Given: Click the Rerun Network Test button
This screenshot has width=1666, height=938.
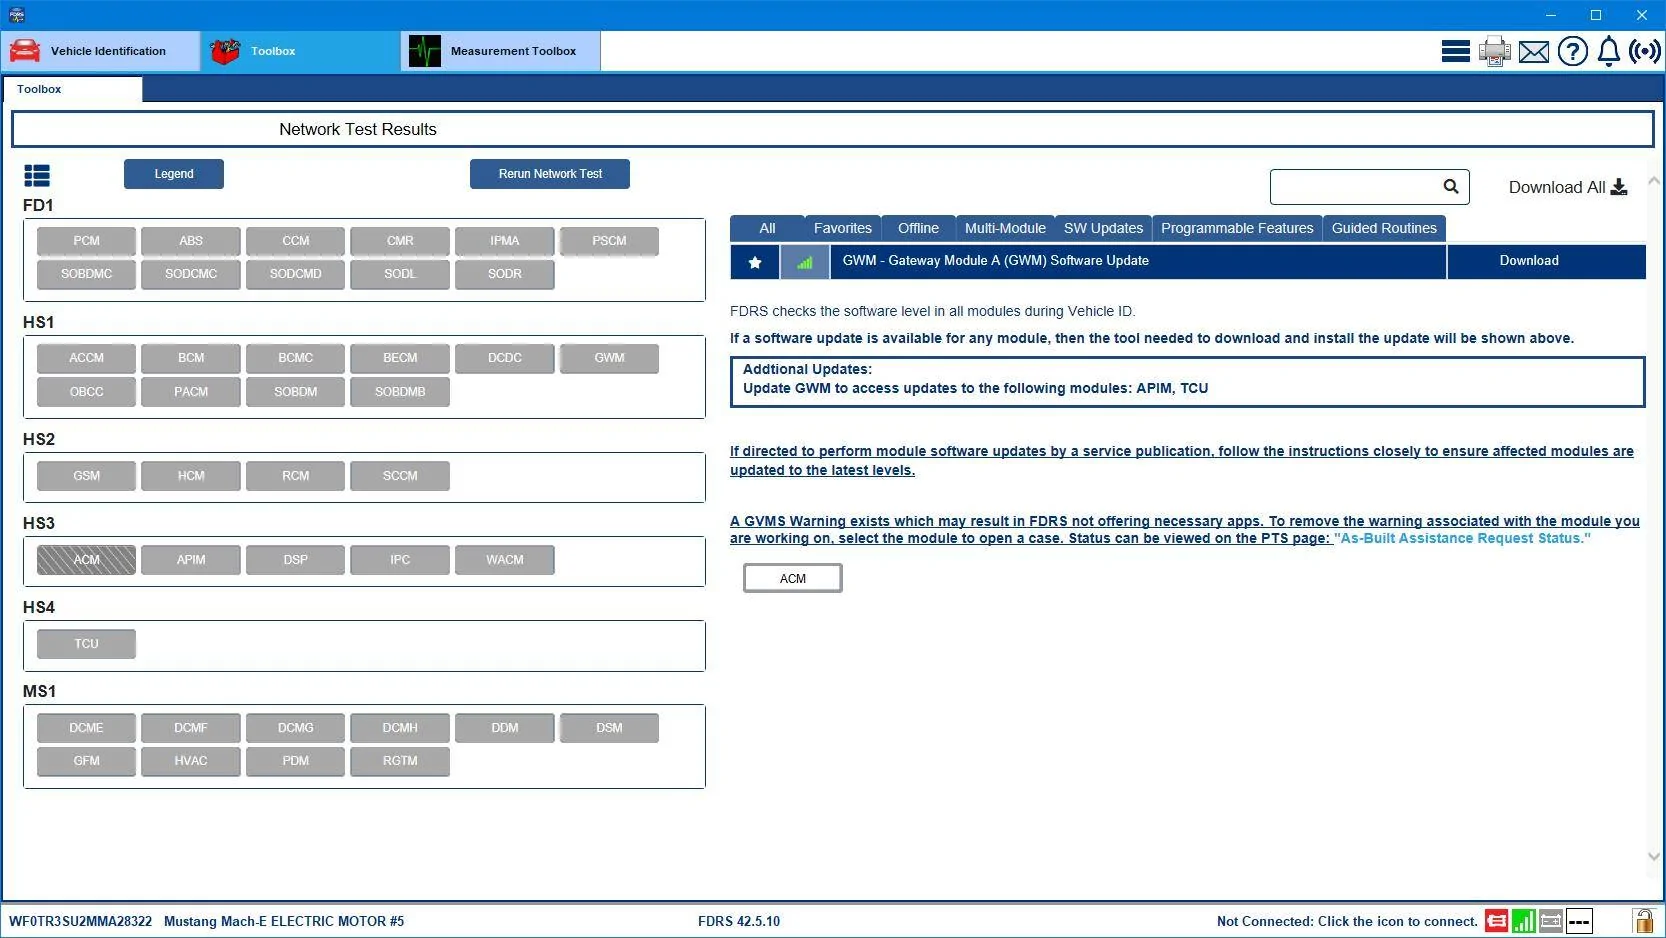Looking at the screenshot, I should point(550,174).
